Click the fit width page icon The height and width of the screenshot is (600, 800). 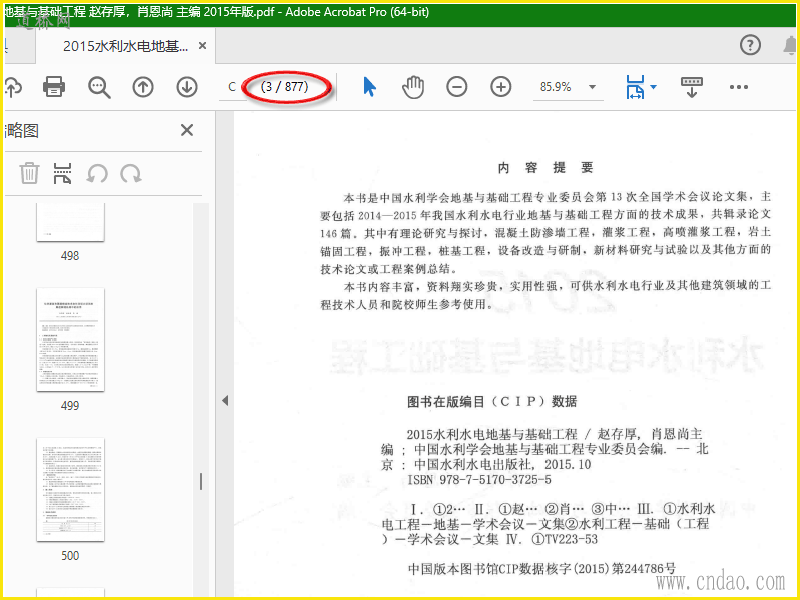pos(635,87)
